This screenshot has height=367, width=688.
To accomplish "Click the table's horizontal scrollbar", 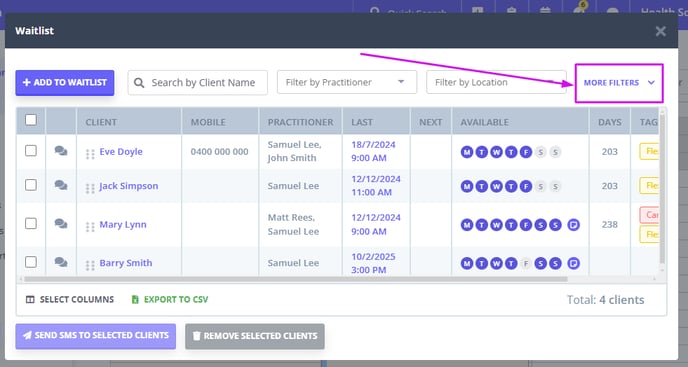I will tap(295, 279).
